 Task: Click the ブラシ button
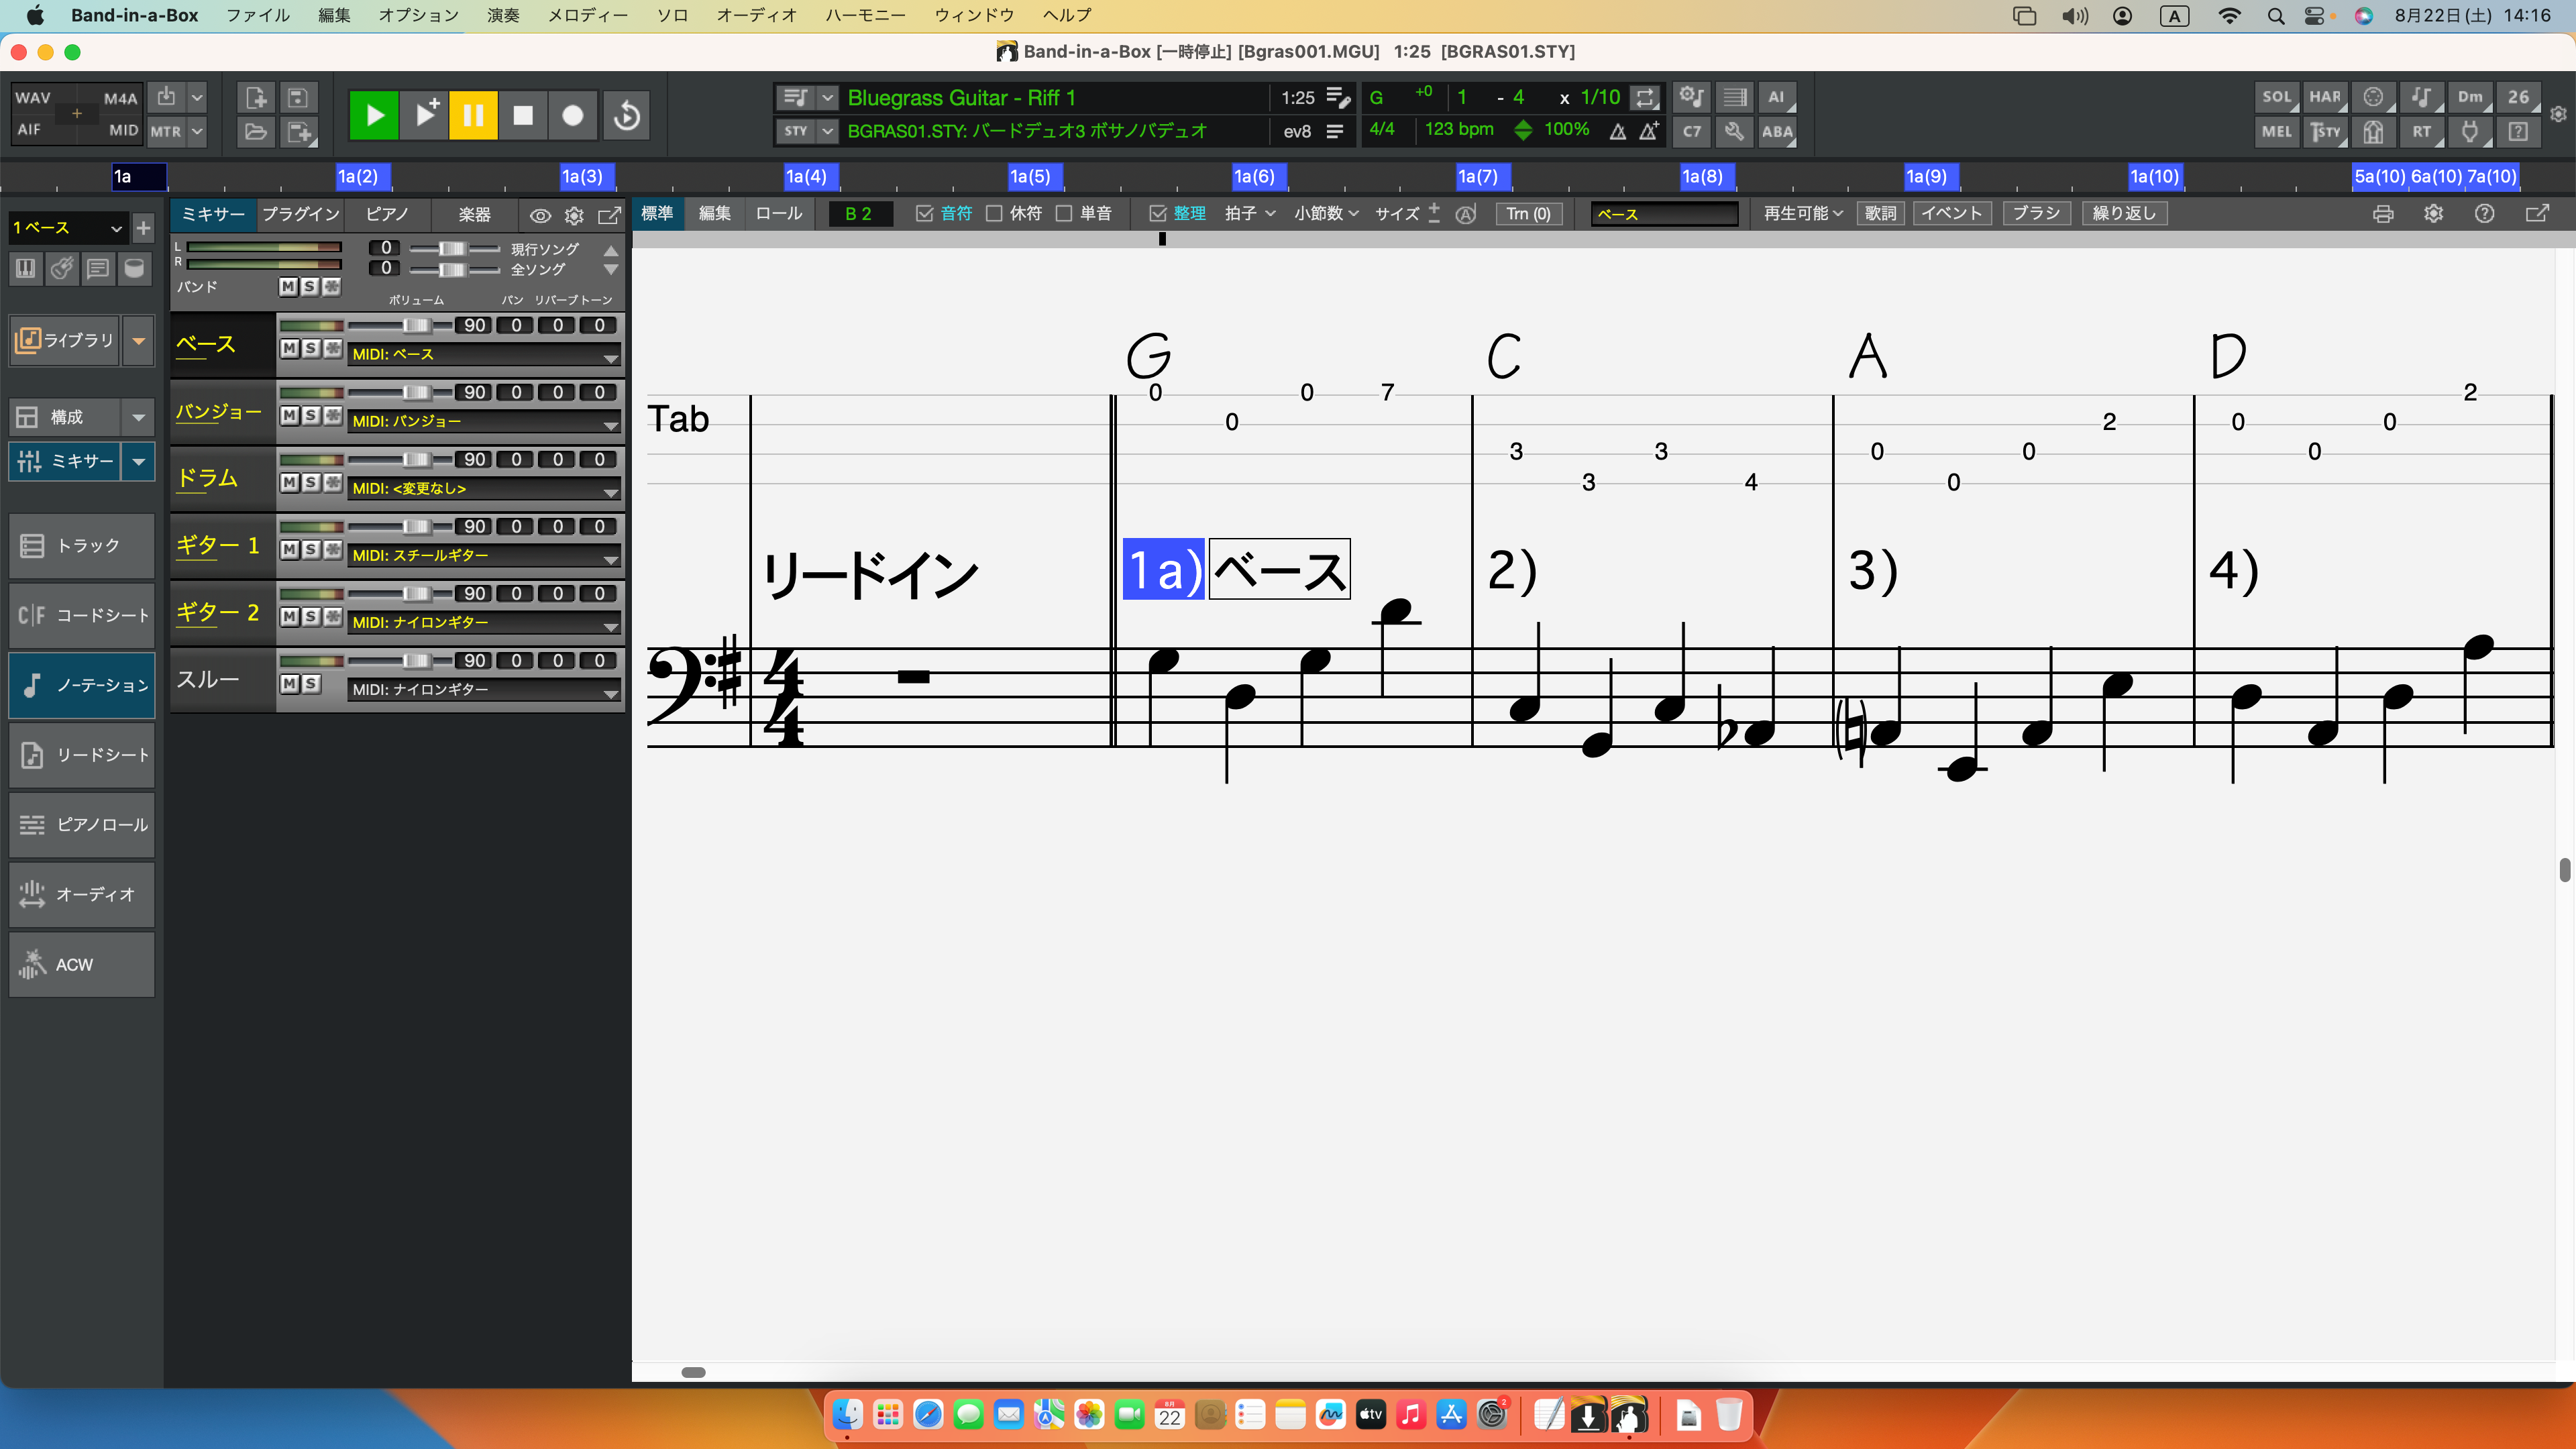point(2036,214)
